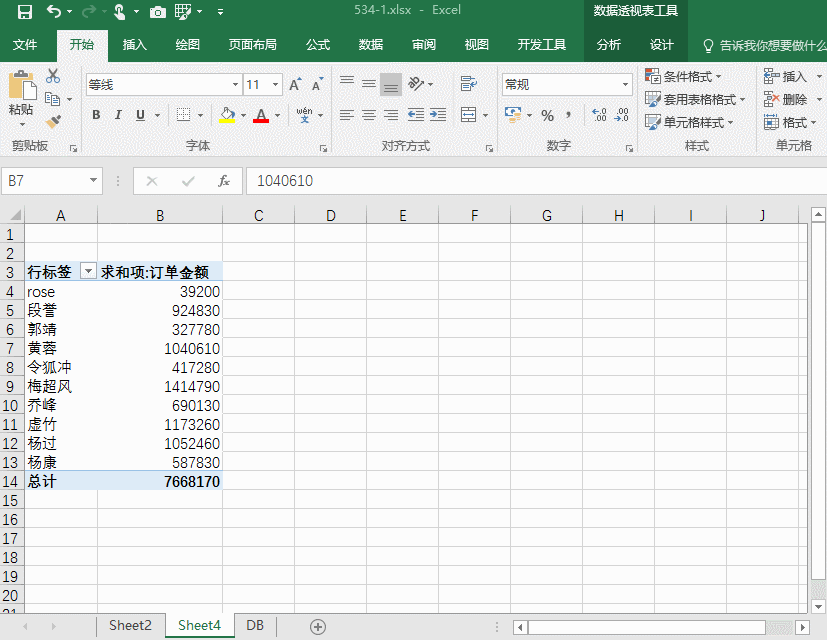Click the formula bar showing 1040610

536,181
